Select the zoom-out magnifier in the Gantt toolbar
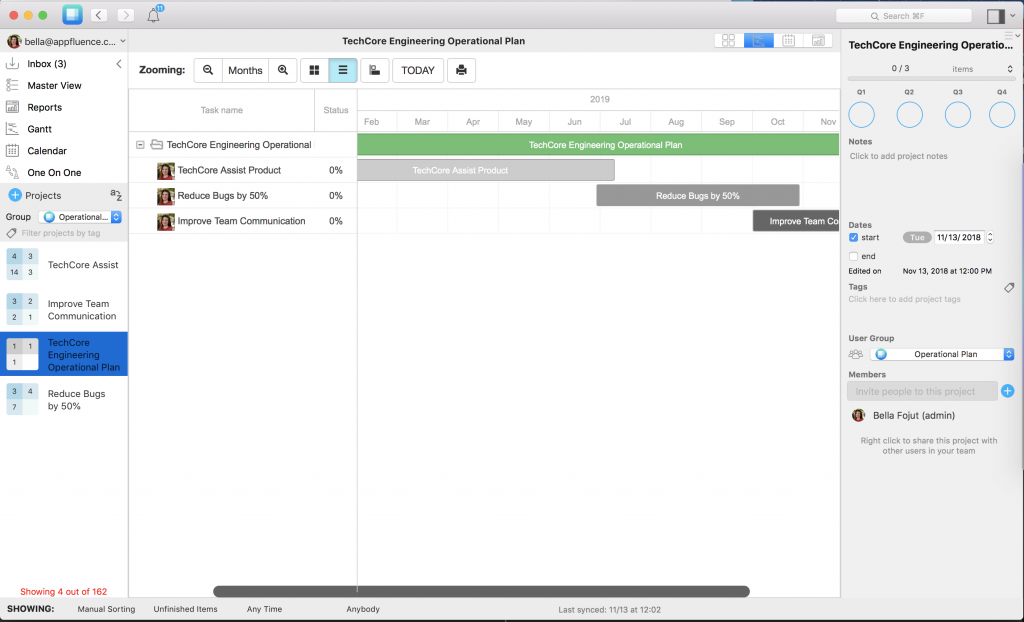Viewport: 1024px width, 622px height. click(x=207, y=70)
